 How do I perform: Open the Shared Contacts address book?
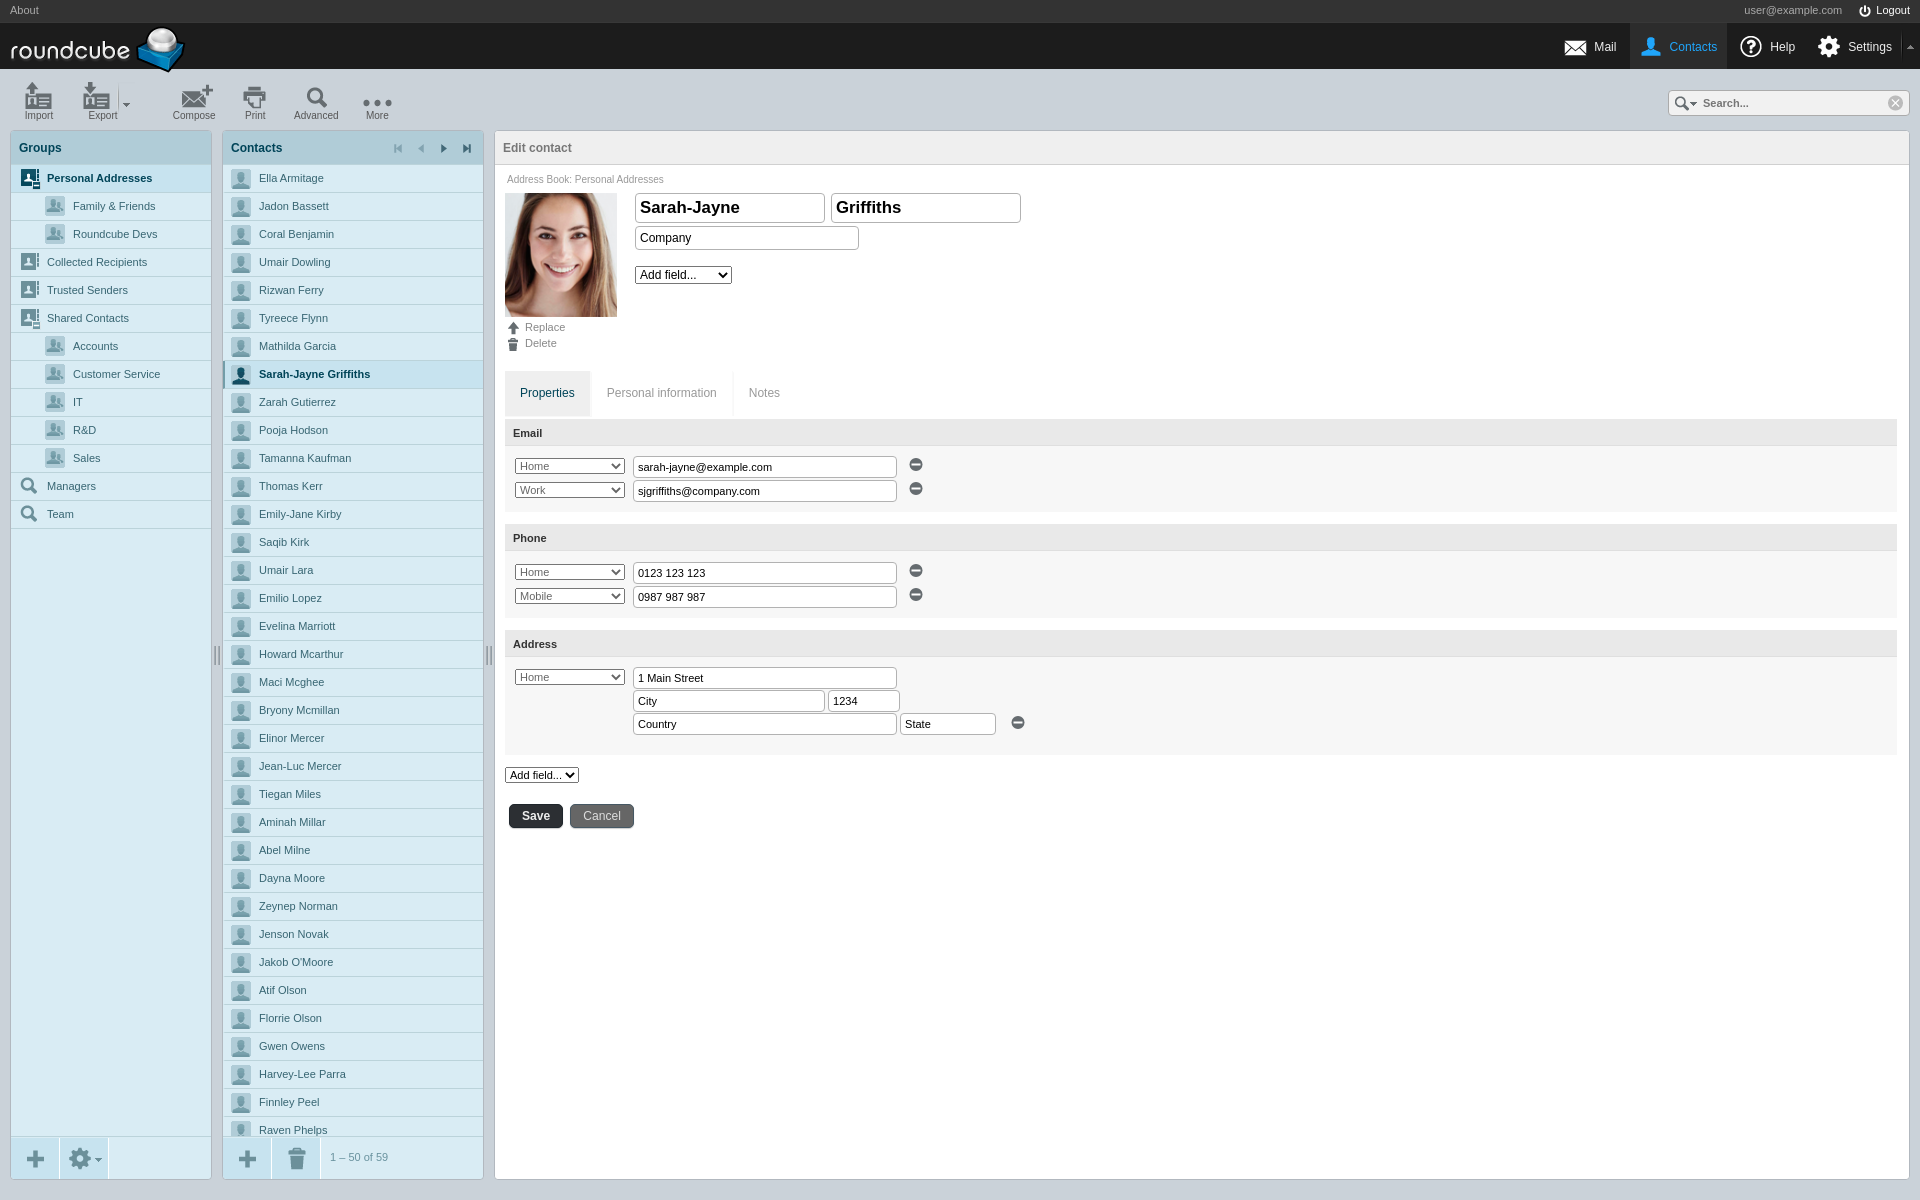[x=111, y=318]
